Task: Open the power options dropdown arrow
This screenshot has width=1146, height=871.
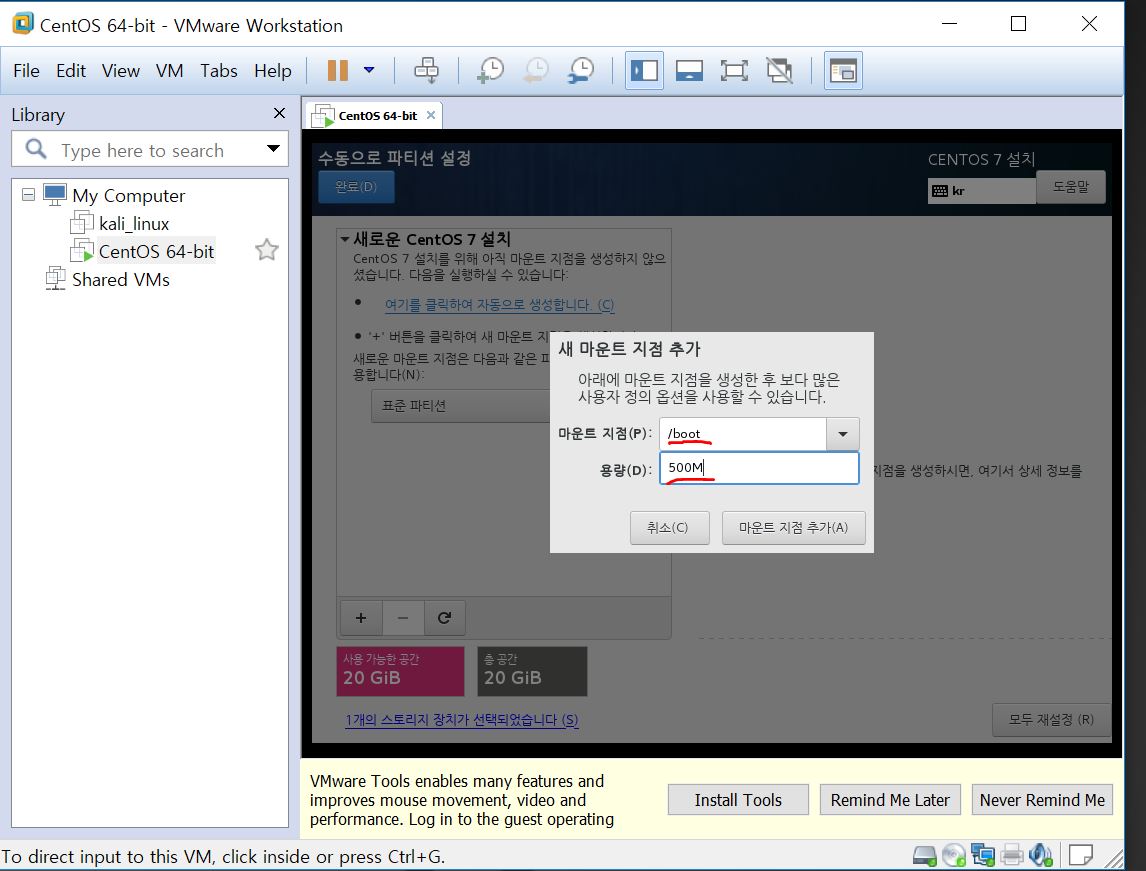Action: [x=369, y=70]
